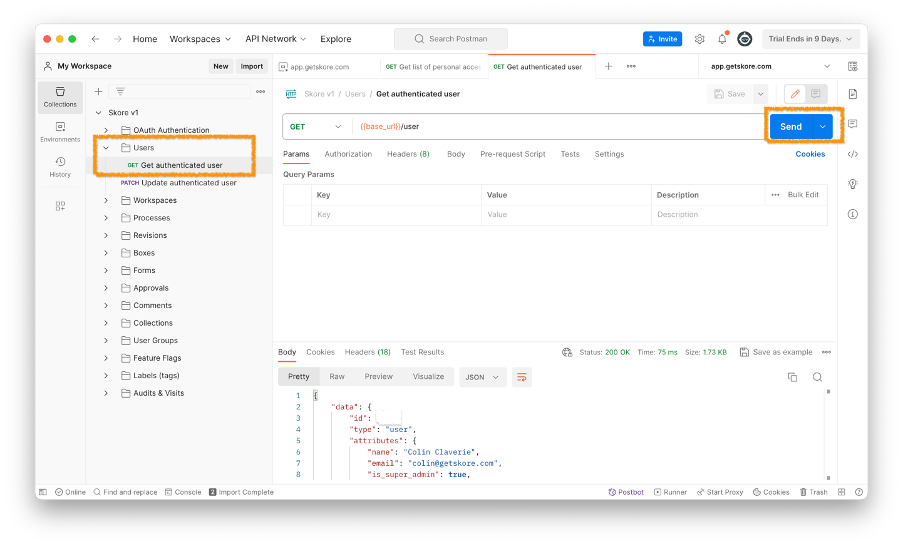Go back with the left arrow

[x=95, y=39]
